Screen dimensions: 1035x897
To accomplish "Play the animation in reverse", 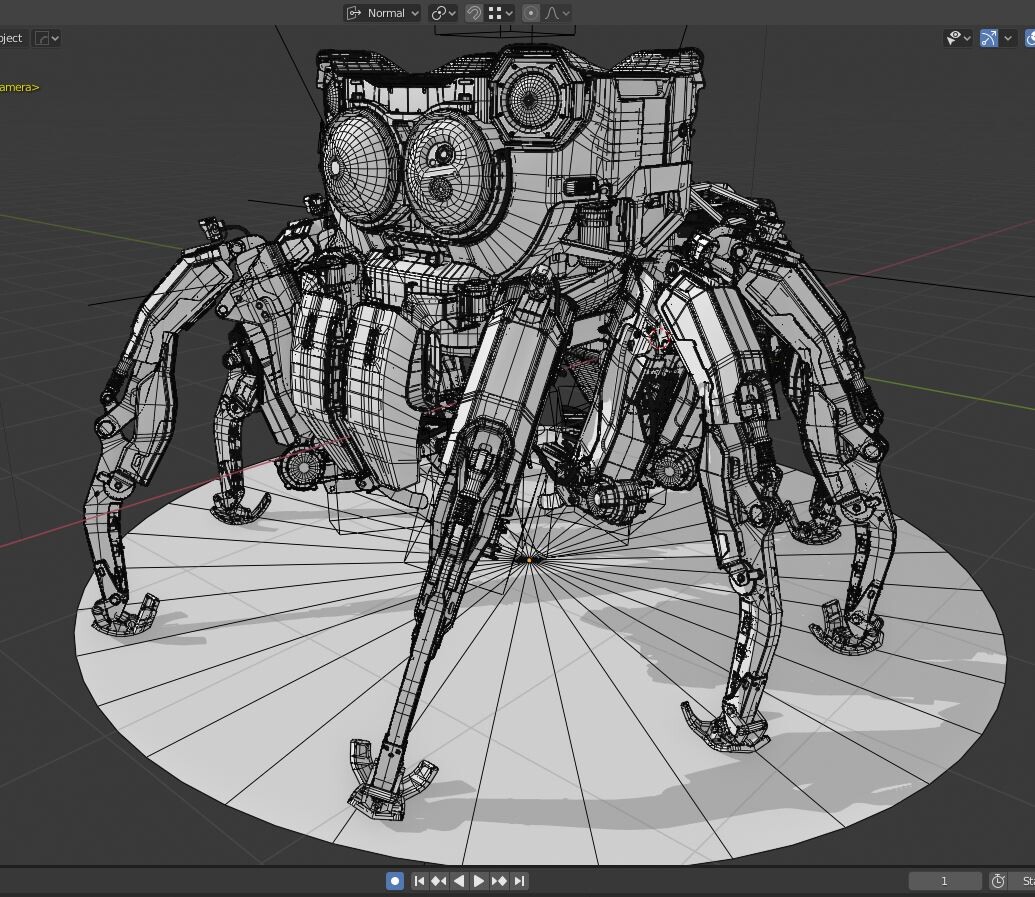I will click(x=459, y=880).
